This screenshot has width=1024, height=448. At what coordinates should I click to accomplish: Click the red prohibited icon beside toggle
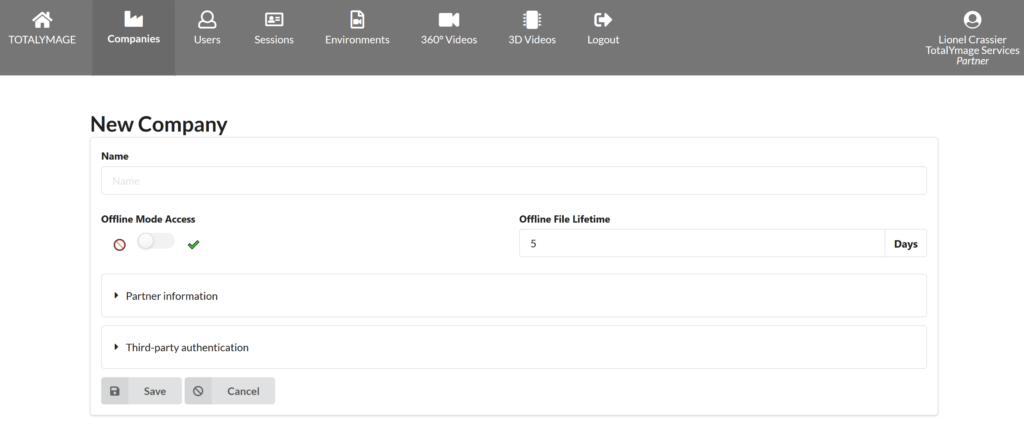tap(120, 245)
